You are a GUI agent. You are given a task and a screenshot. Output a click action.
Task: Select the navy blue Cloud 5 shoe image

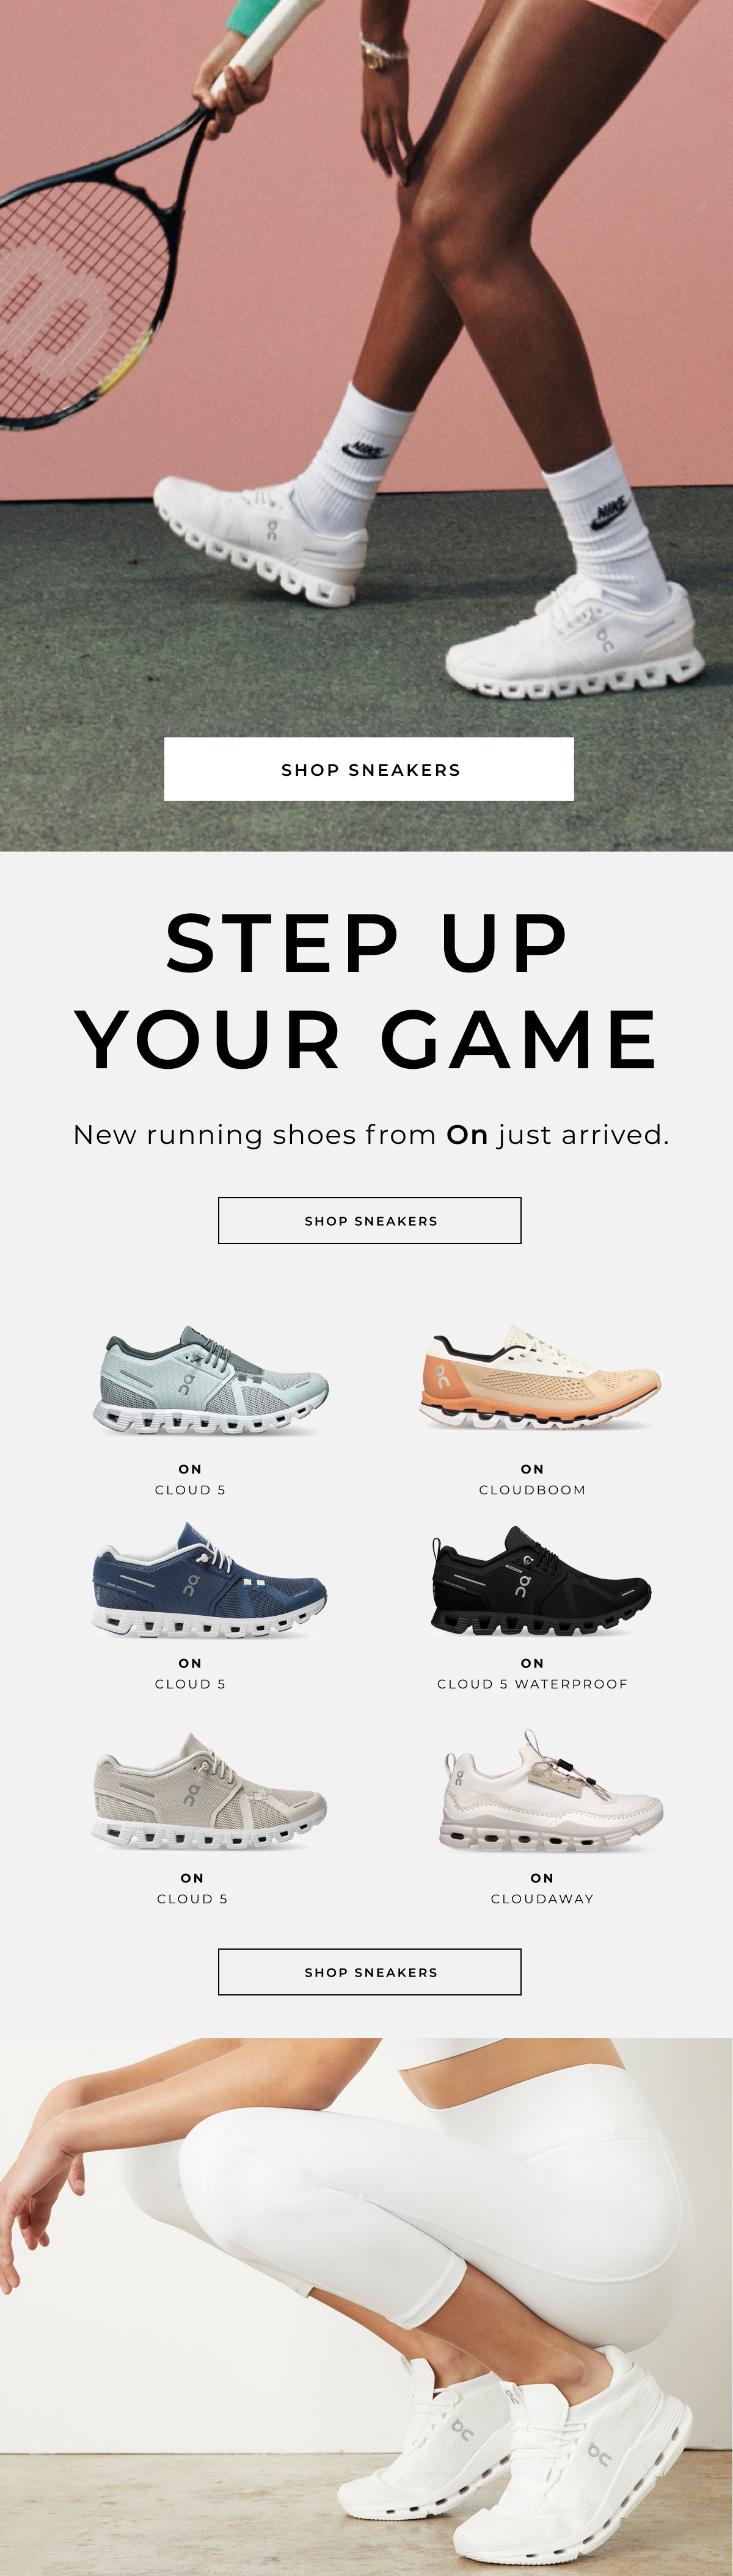click(x=210, y=1579)
